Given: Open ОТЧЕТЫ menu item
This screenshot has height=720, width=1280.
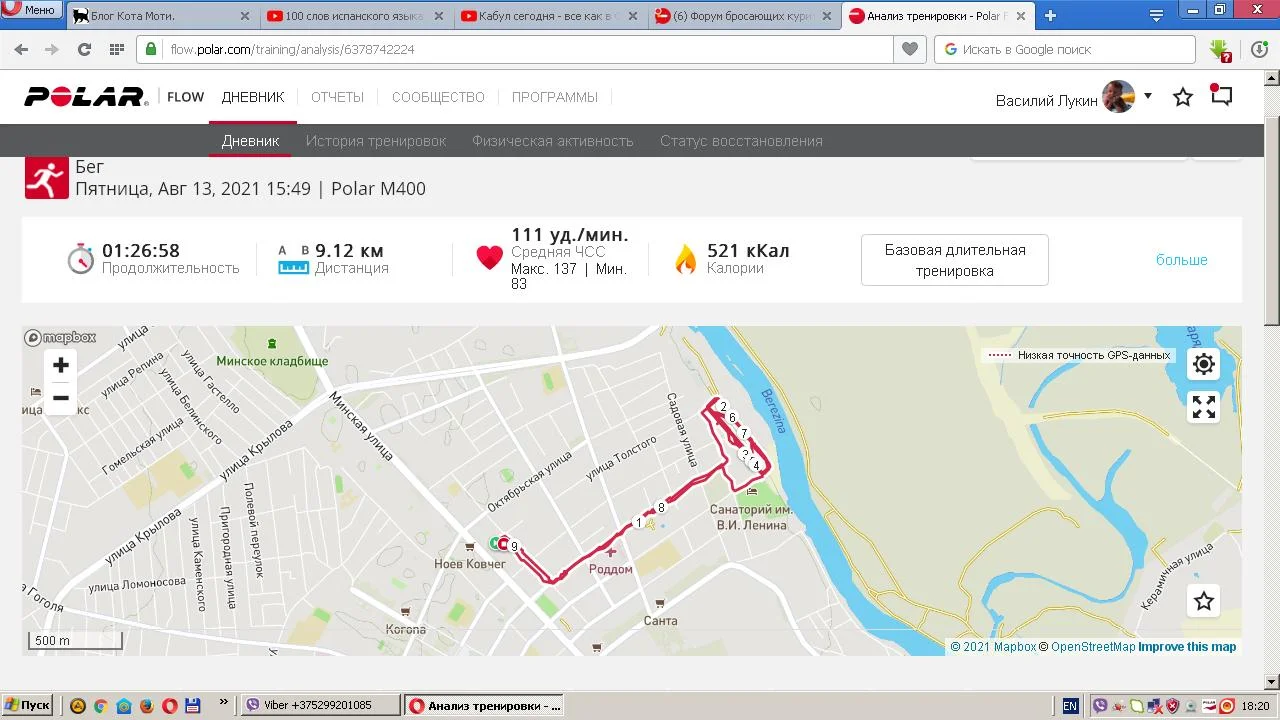Looking at the screenshot, I should 337,97.
